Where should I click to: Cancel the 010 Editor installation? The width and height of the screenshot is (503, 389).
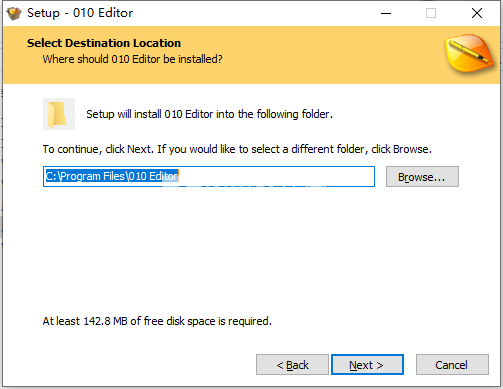point(452,365)
